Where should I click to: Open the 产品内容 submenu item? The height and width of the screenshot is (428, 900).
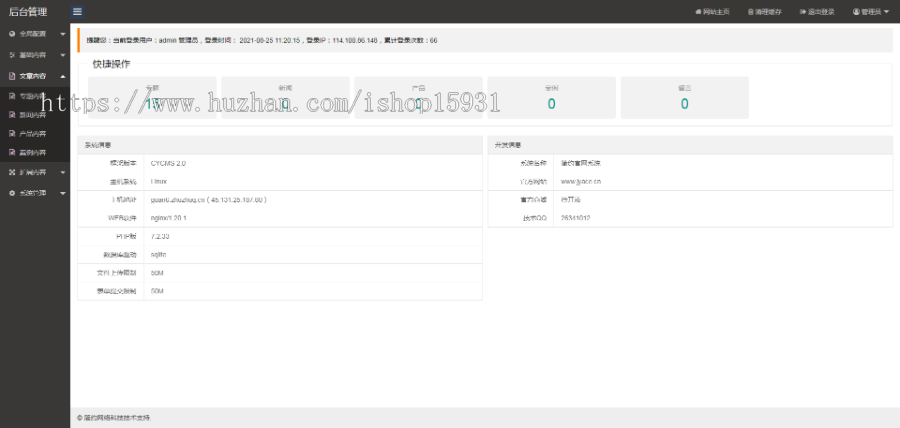[35, 134]
